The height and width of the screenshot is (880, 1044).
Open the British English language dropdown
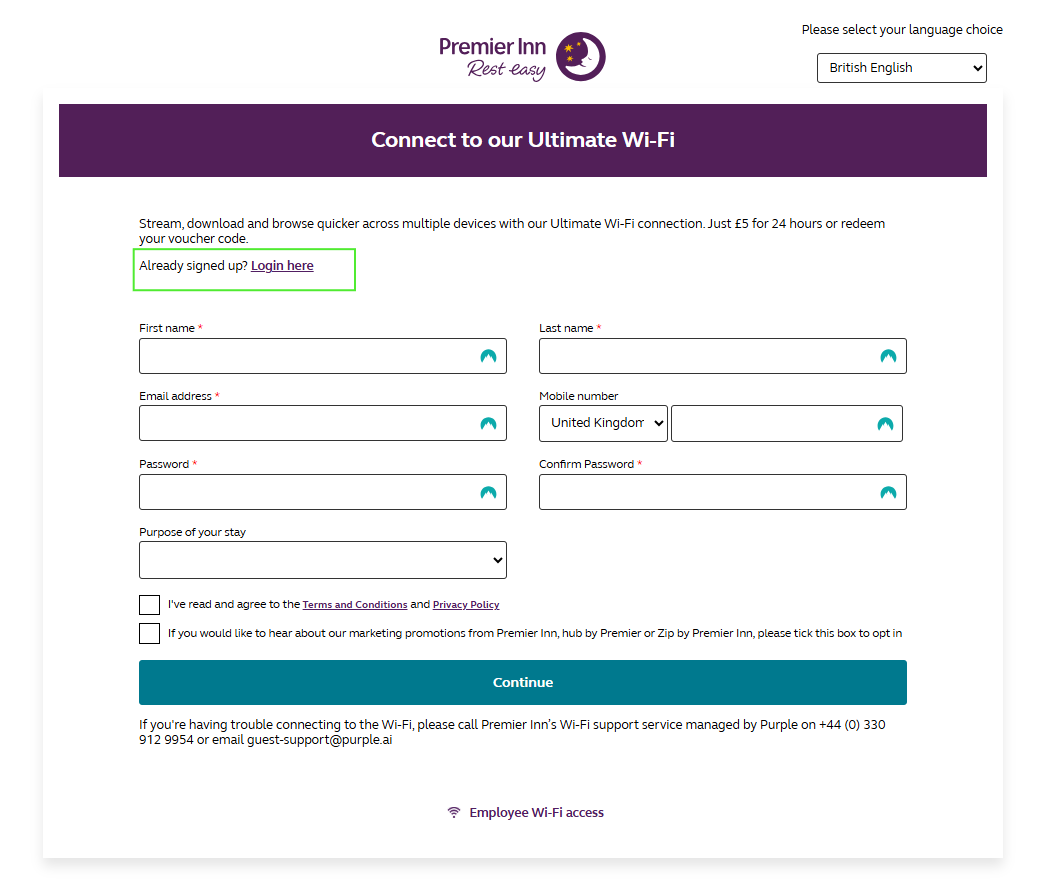click(x=901, y=68)
